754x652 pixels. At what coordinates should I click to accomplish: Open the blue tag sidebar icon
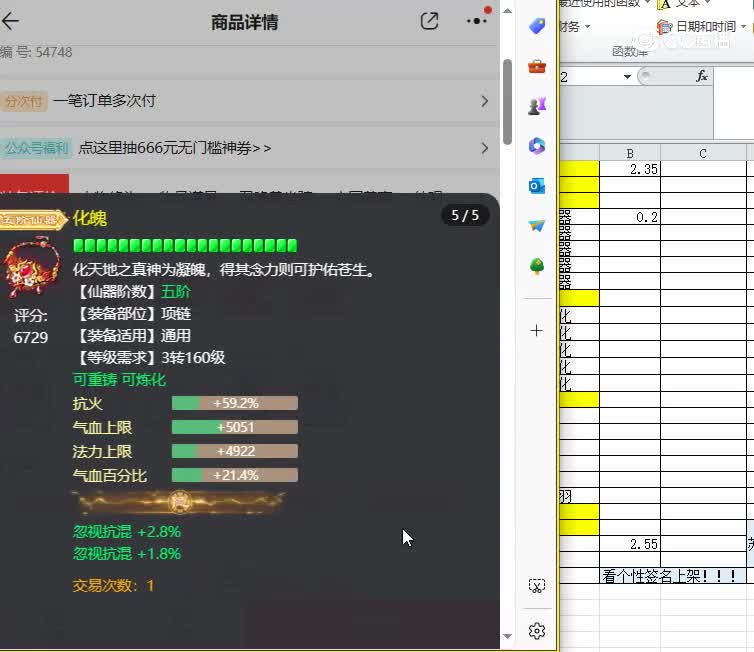click(x=537, y=25)
